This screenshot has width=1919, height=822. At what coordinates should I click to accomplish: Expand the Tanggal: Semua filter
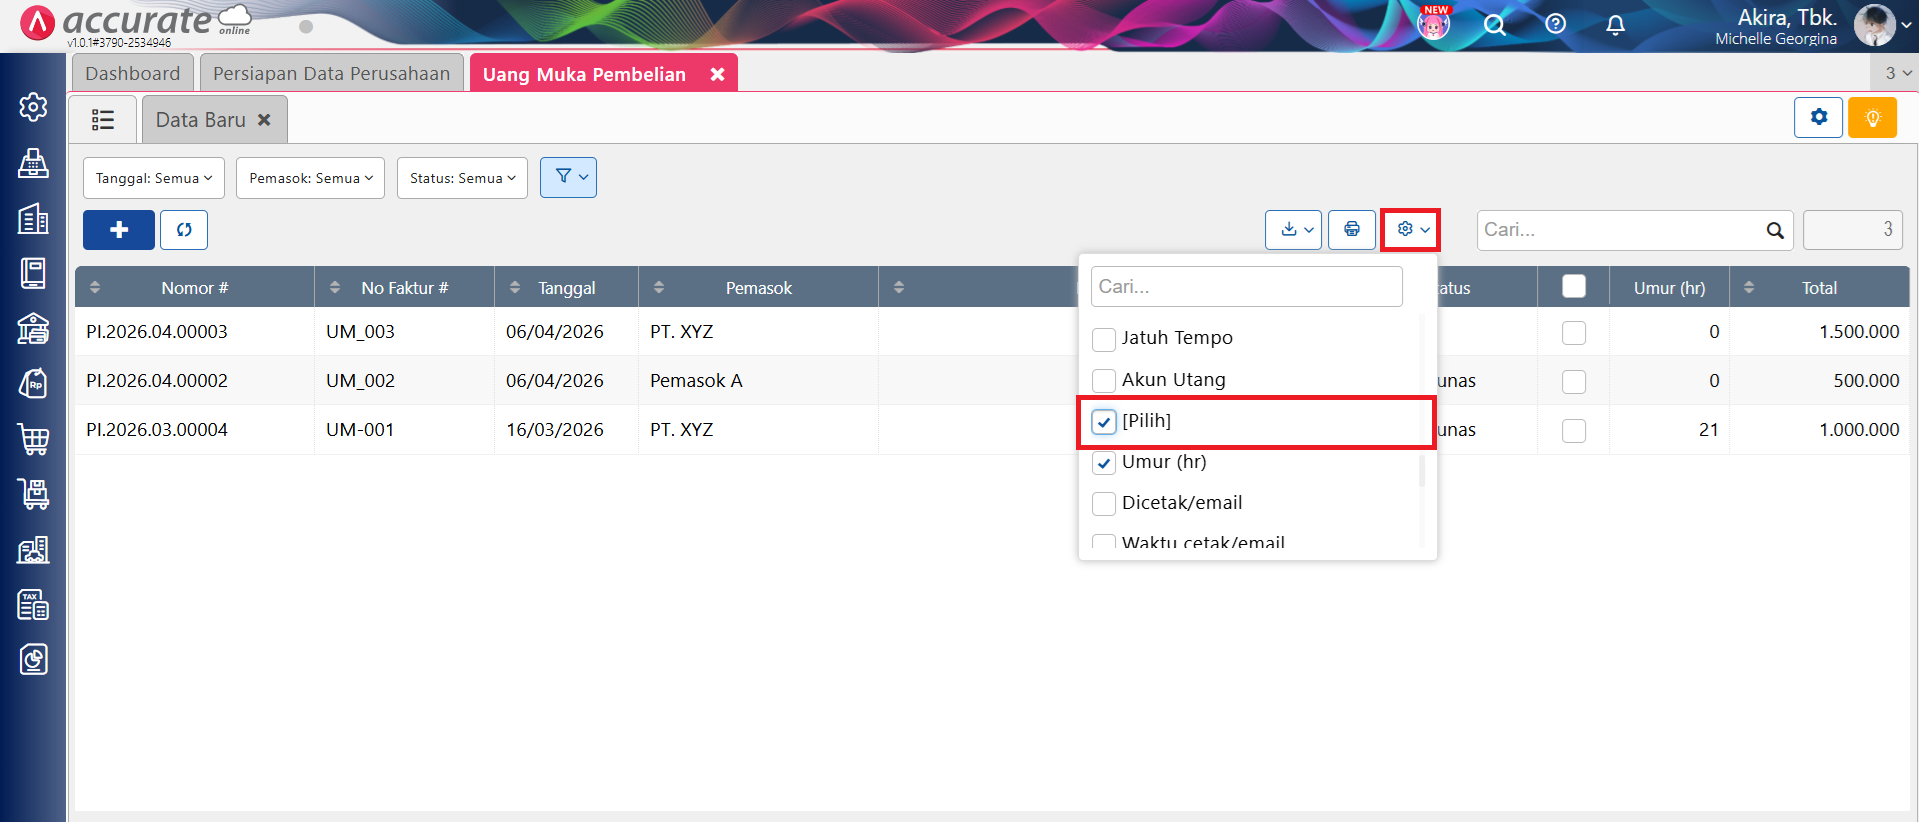pyautogui.click(x=154, y=178)
